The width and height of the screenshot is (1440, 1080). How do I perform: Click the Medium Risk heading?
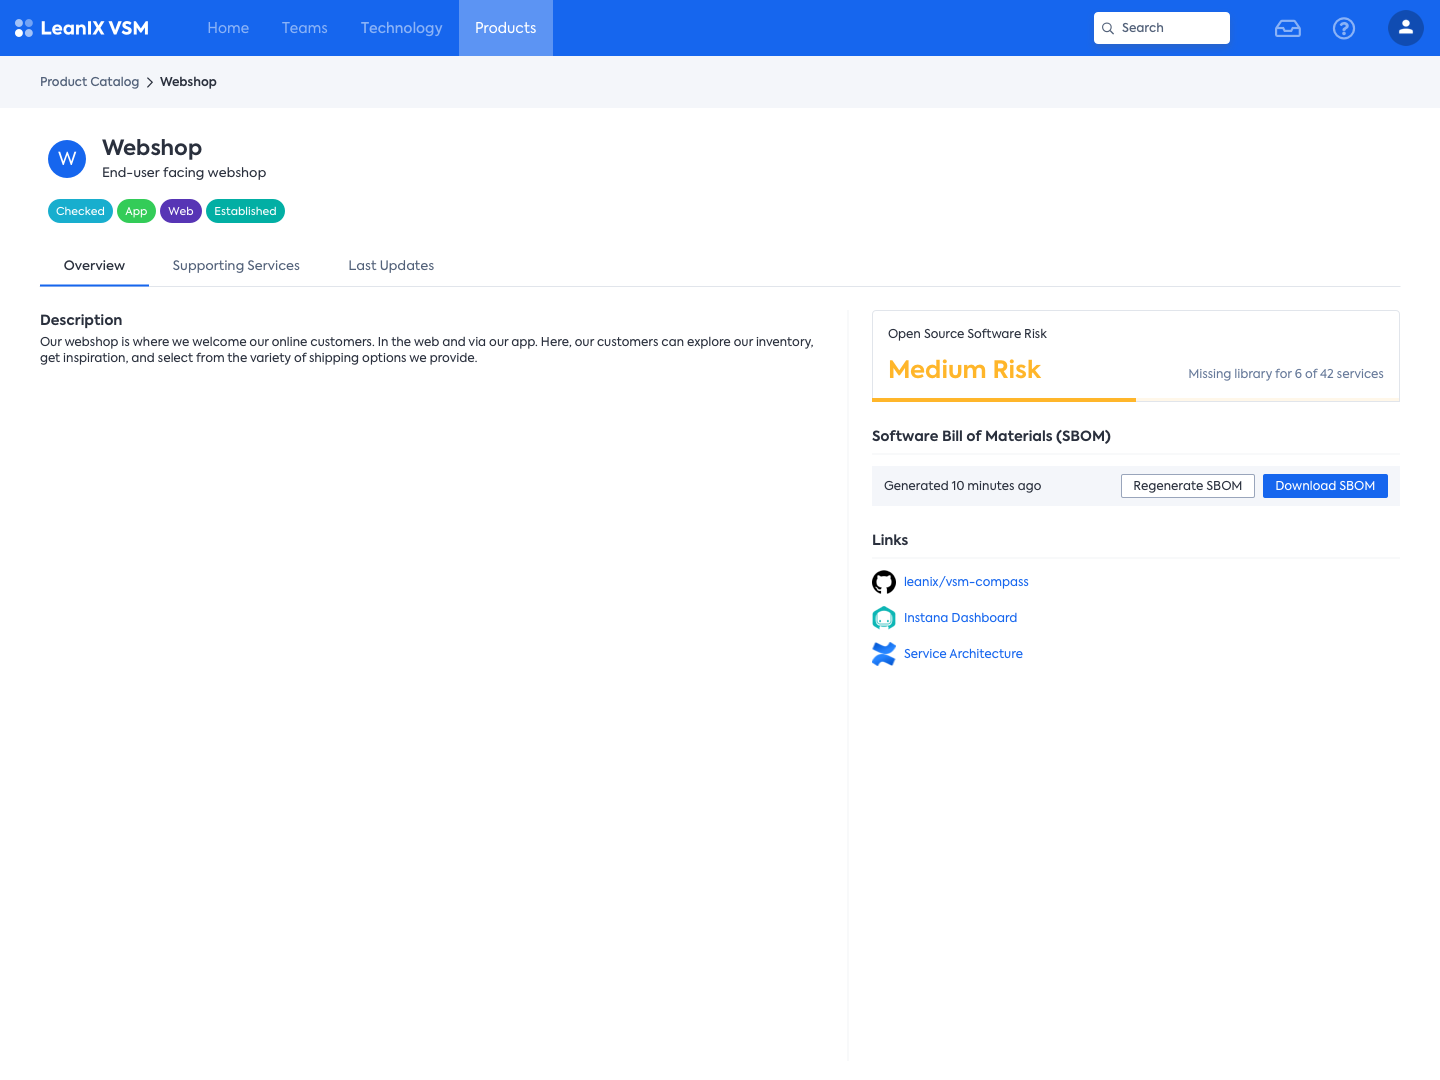click(964, 370)
